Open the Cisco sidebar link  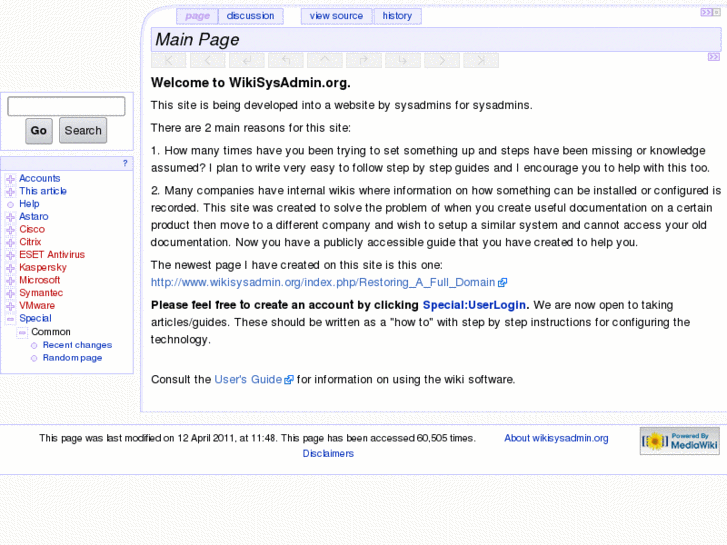(32, 229)
